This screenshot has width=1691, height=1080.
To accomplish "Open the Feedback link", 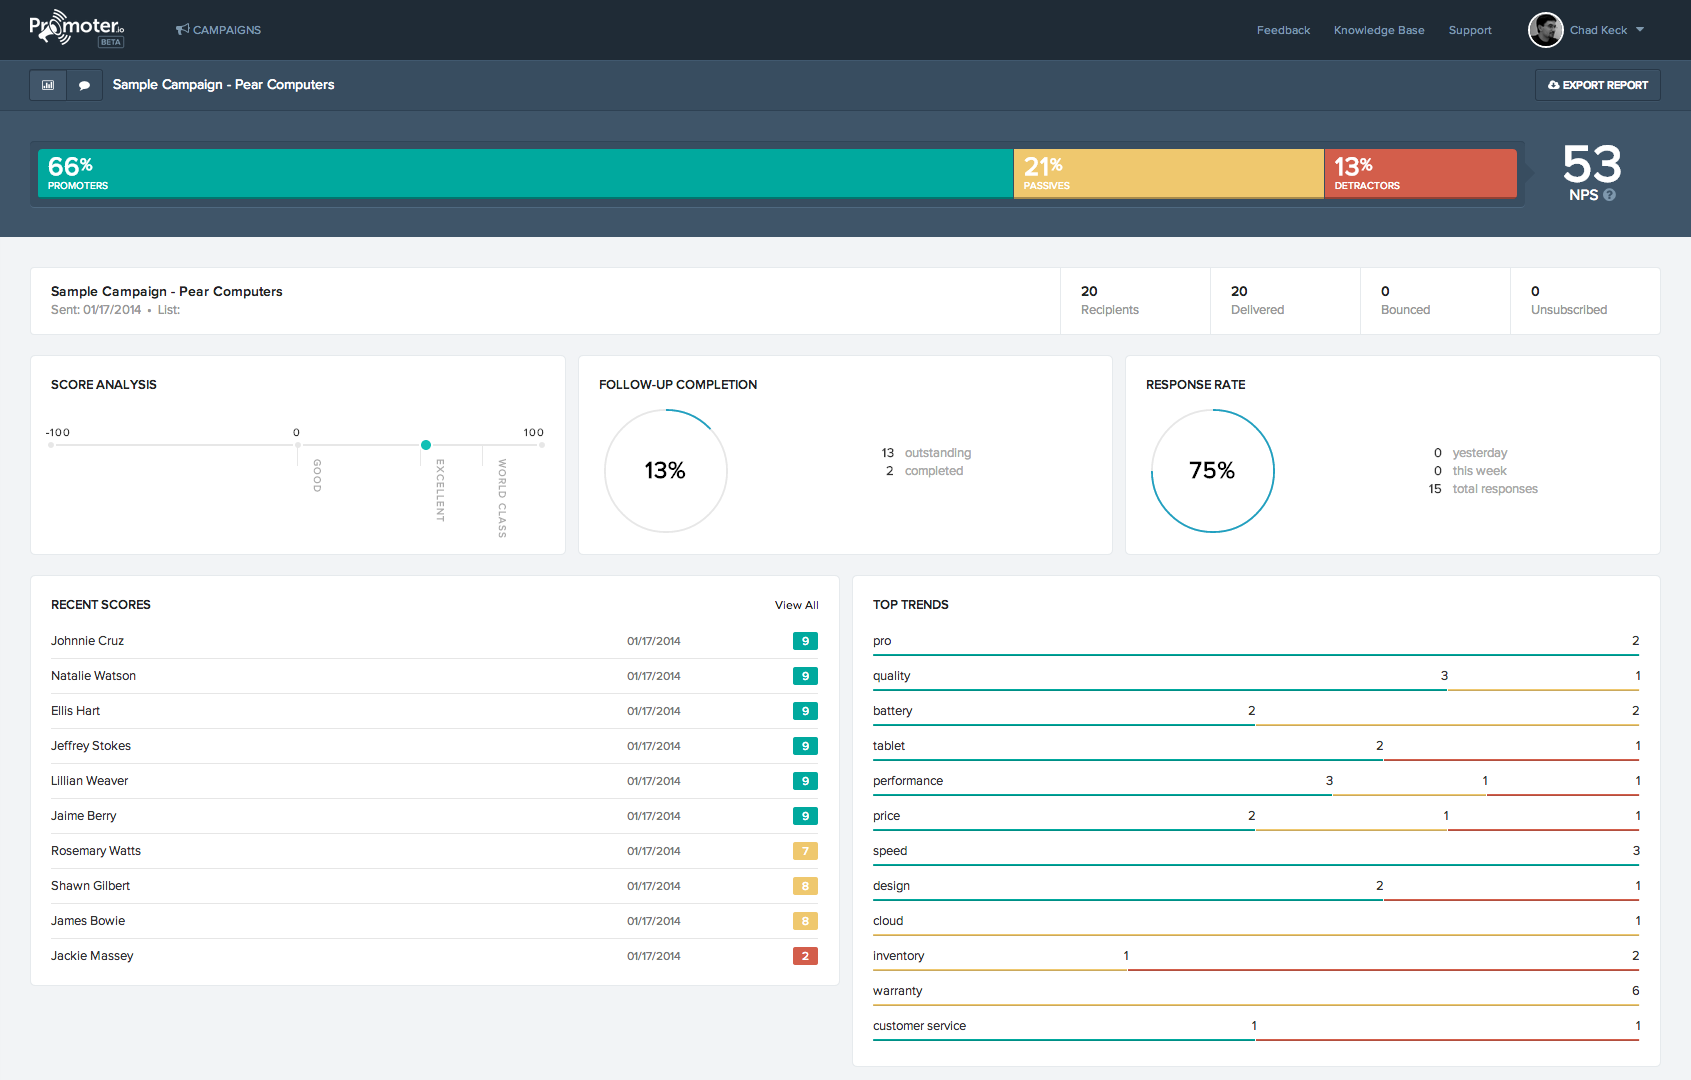I will (1283, 30).
